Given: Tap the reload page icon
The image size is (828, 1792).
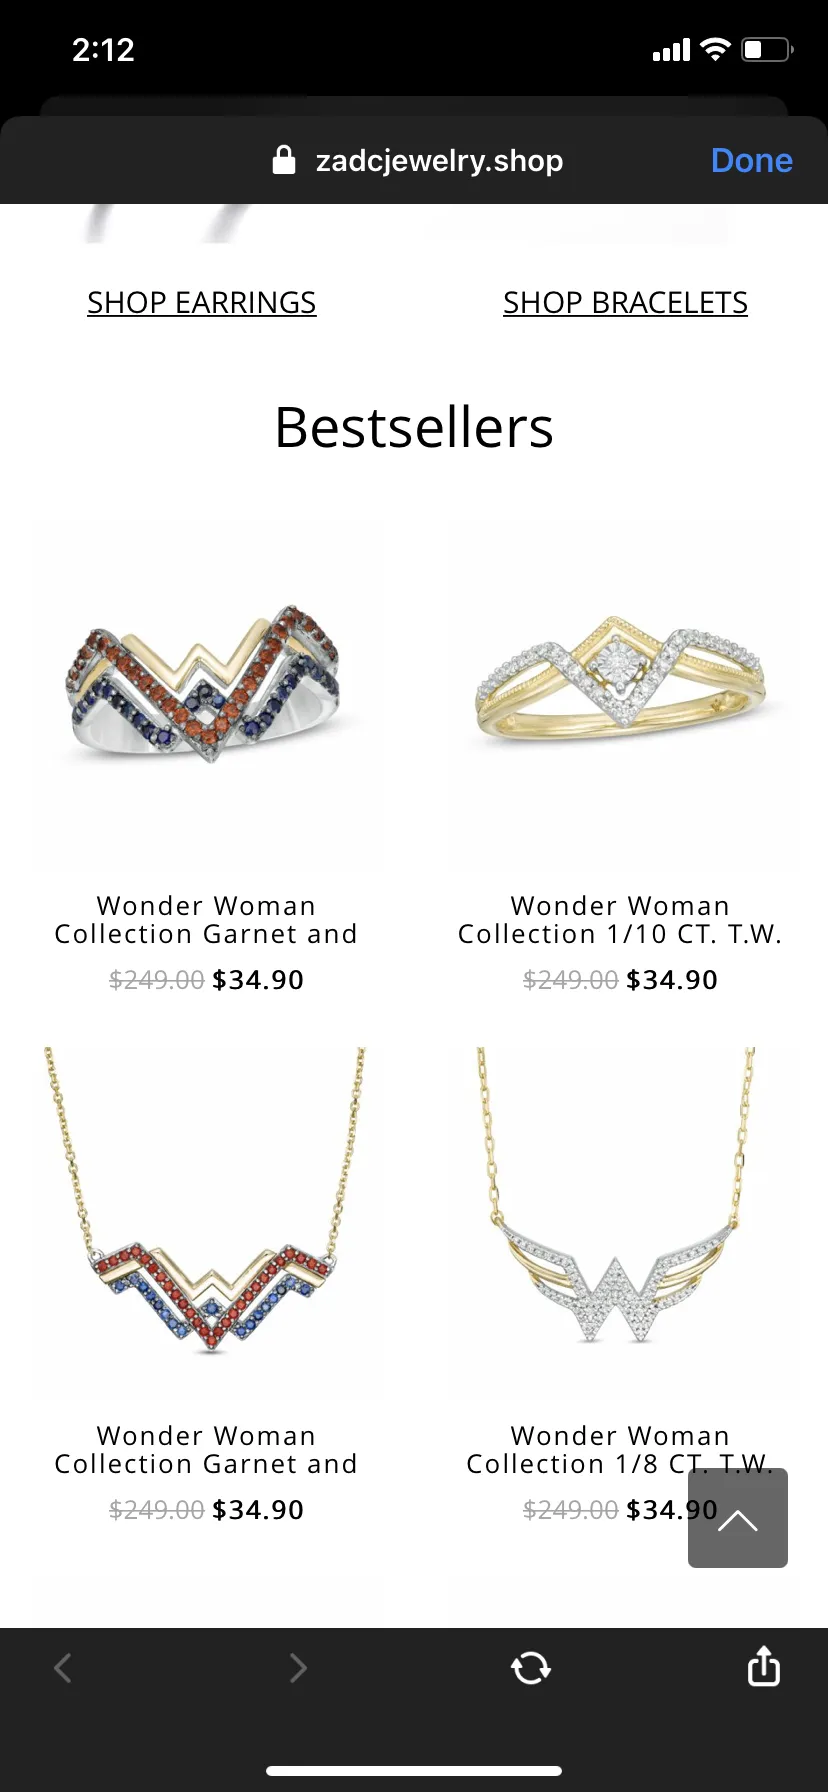Looking at the screenshot, I should pos(530,1667).
